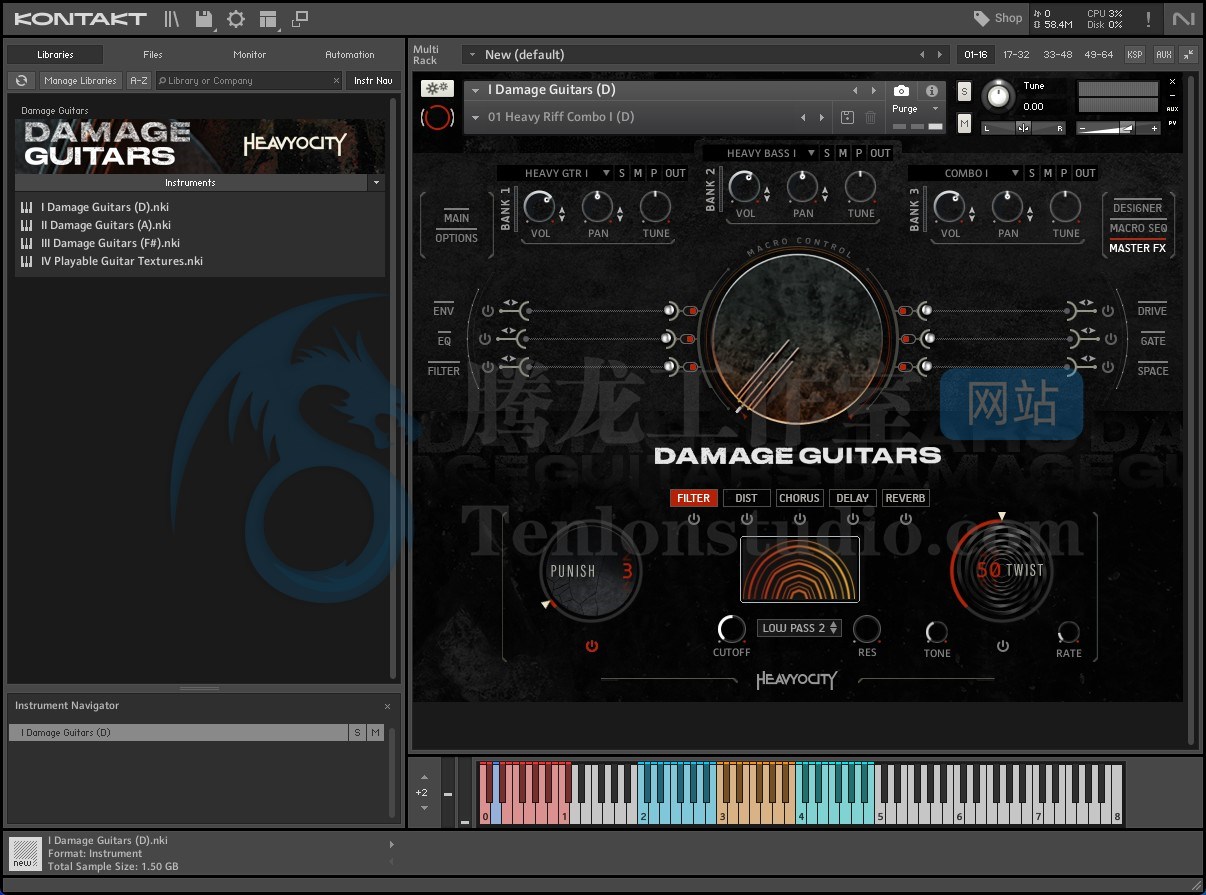The height and width of the screenshot is (895, 1206).
Task: Clear the library search with the x icon
Action: click(x=336, y=81)
